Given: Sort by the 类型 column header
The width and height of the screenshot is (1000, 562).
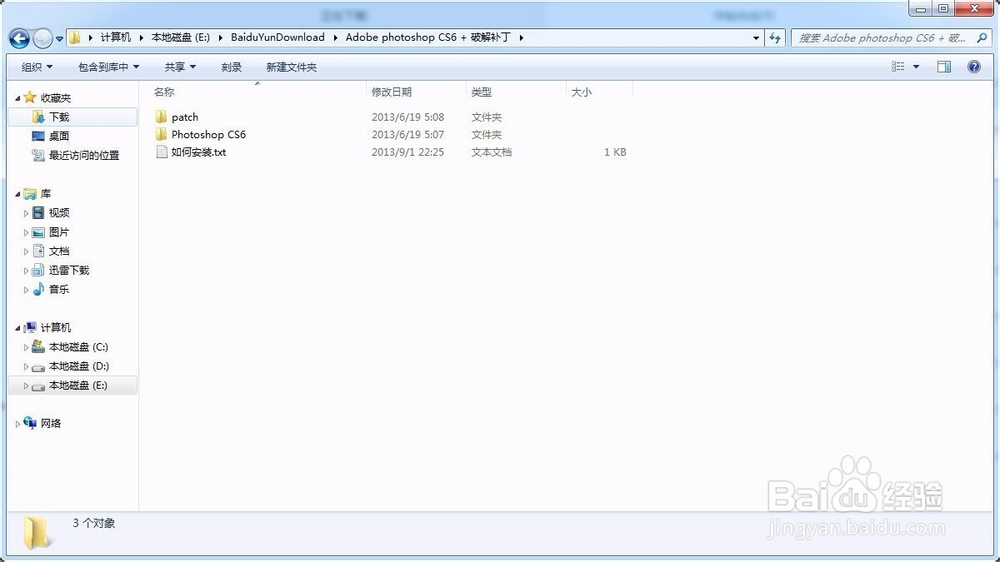Looking at the screenshot, I should click(482, 92).
